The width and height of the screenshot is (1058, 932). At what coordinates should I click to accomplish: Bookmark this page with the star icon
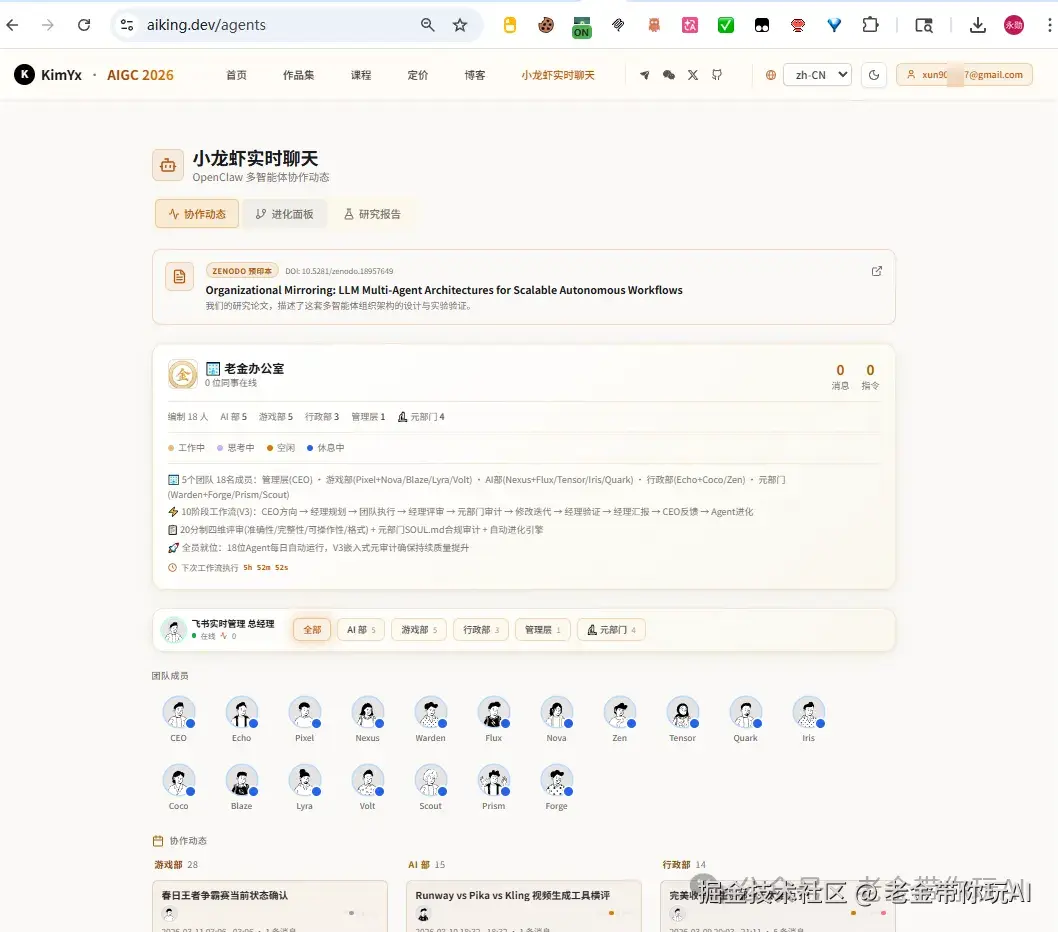coord(460,25)
